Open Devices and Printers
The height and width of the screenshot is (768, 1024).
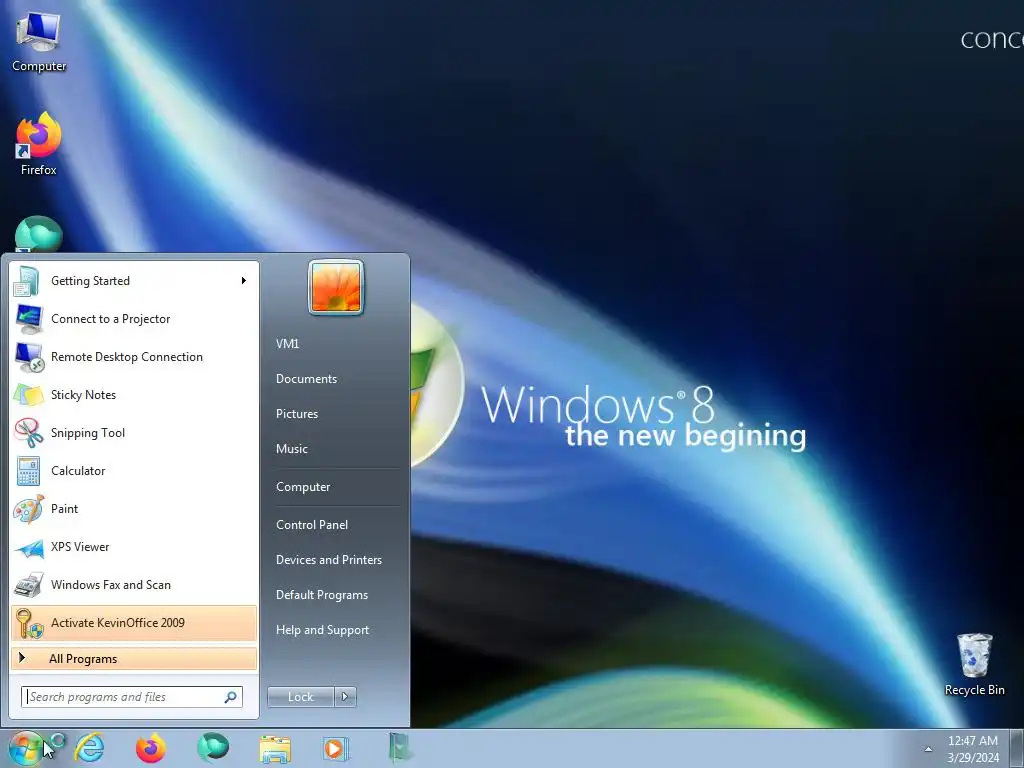click(328, 560)
